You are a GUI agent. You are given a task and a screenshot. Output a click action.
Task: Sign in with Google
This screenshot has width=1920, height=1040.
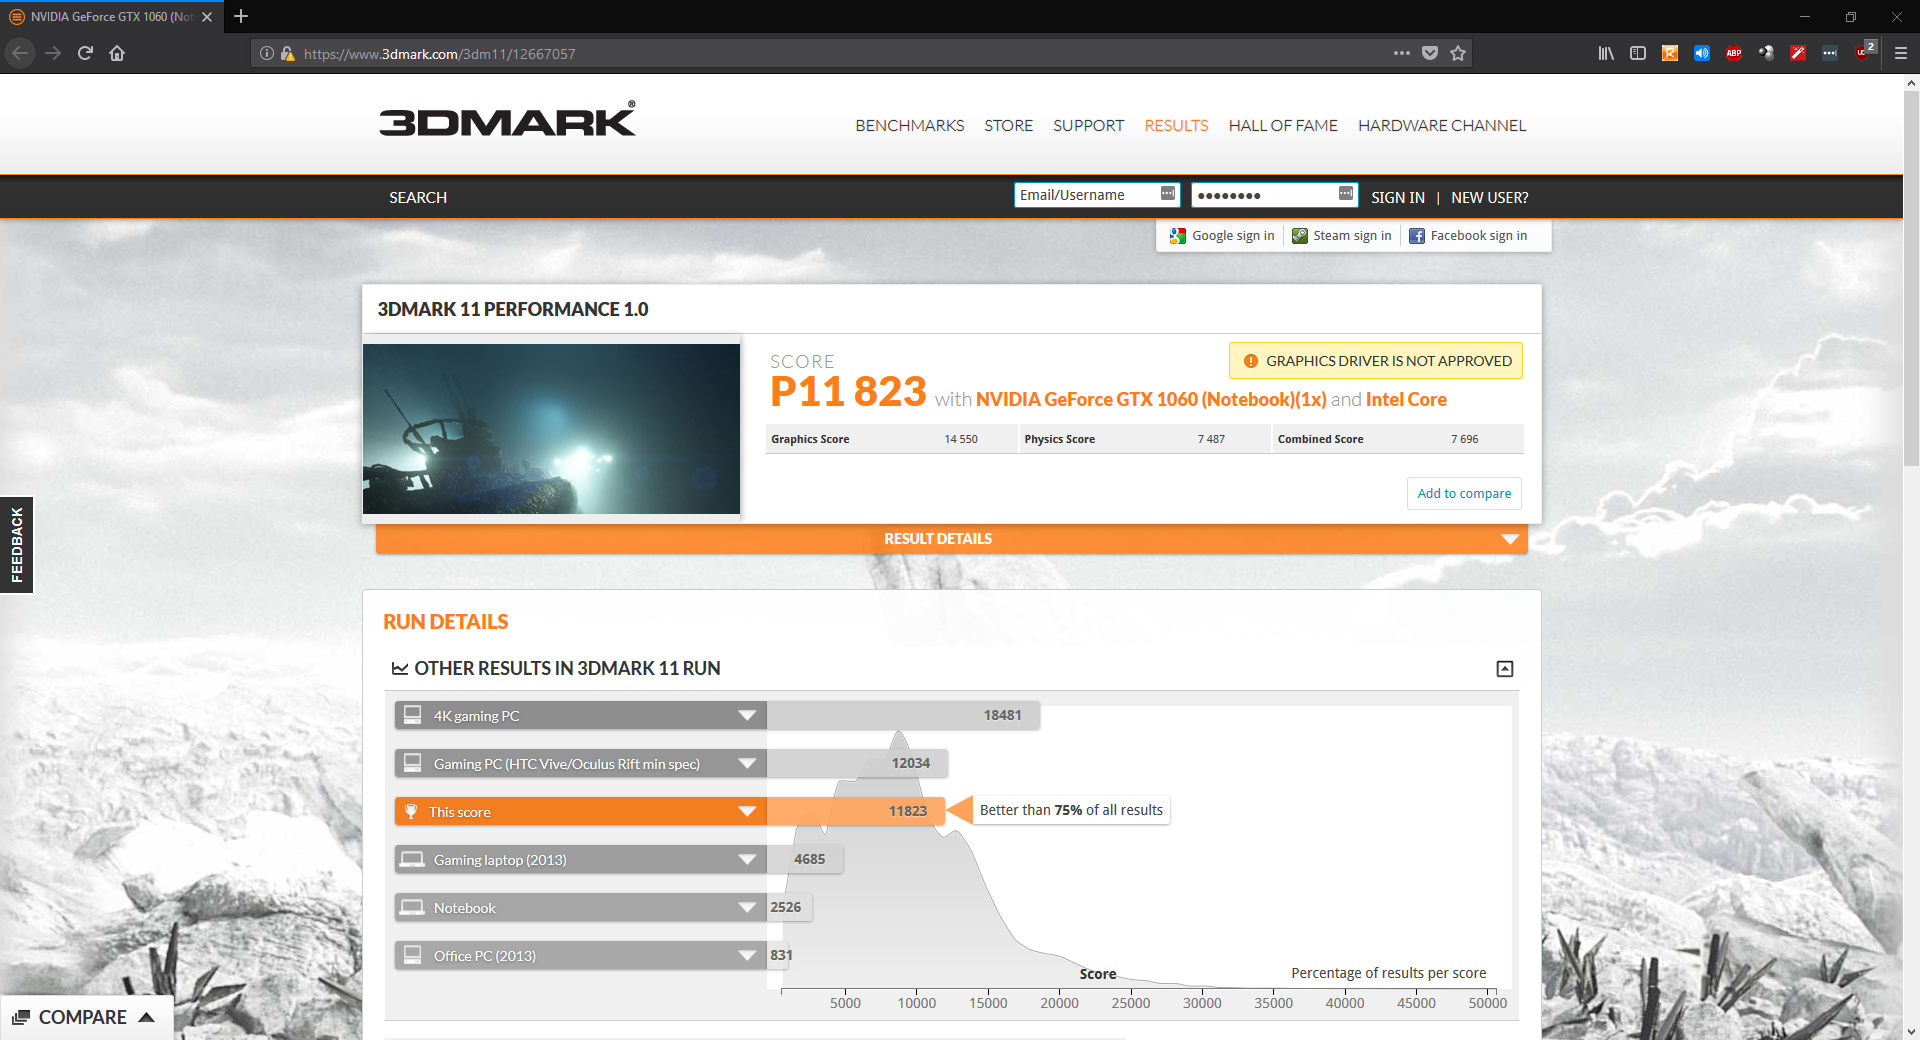click(x=1222, y=236)
